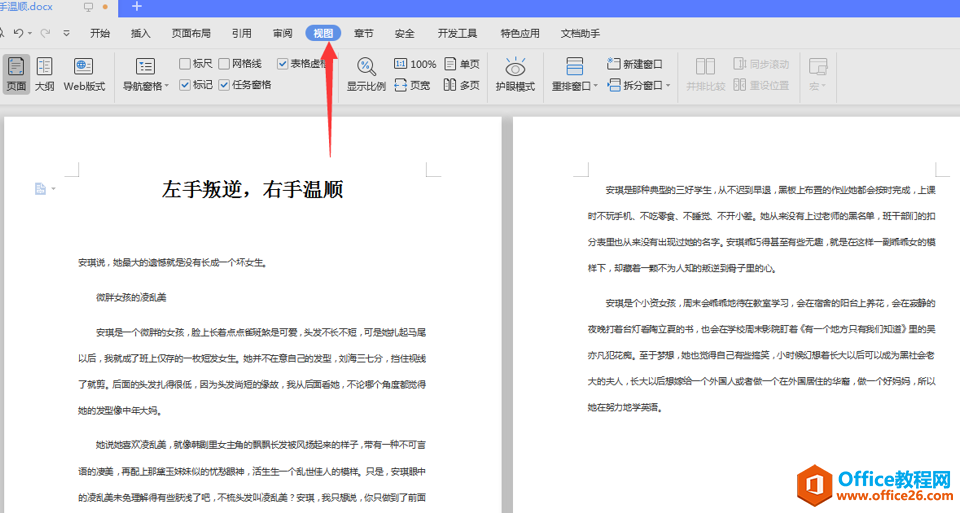Open the 插入 Insert tab
The height and width of the screenshot is (513, 960).
pos(140,33)
